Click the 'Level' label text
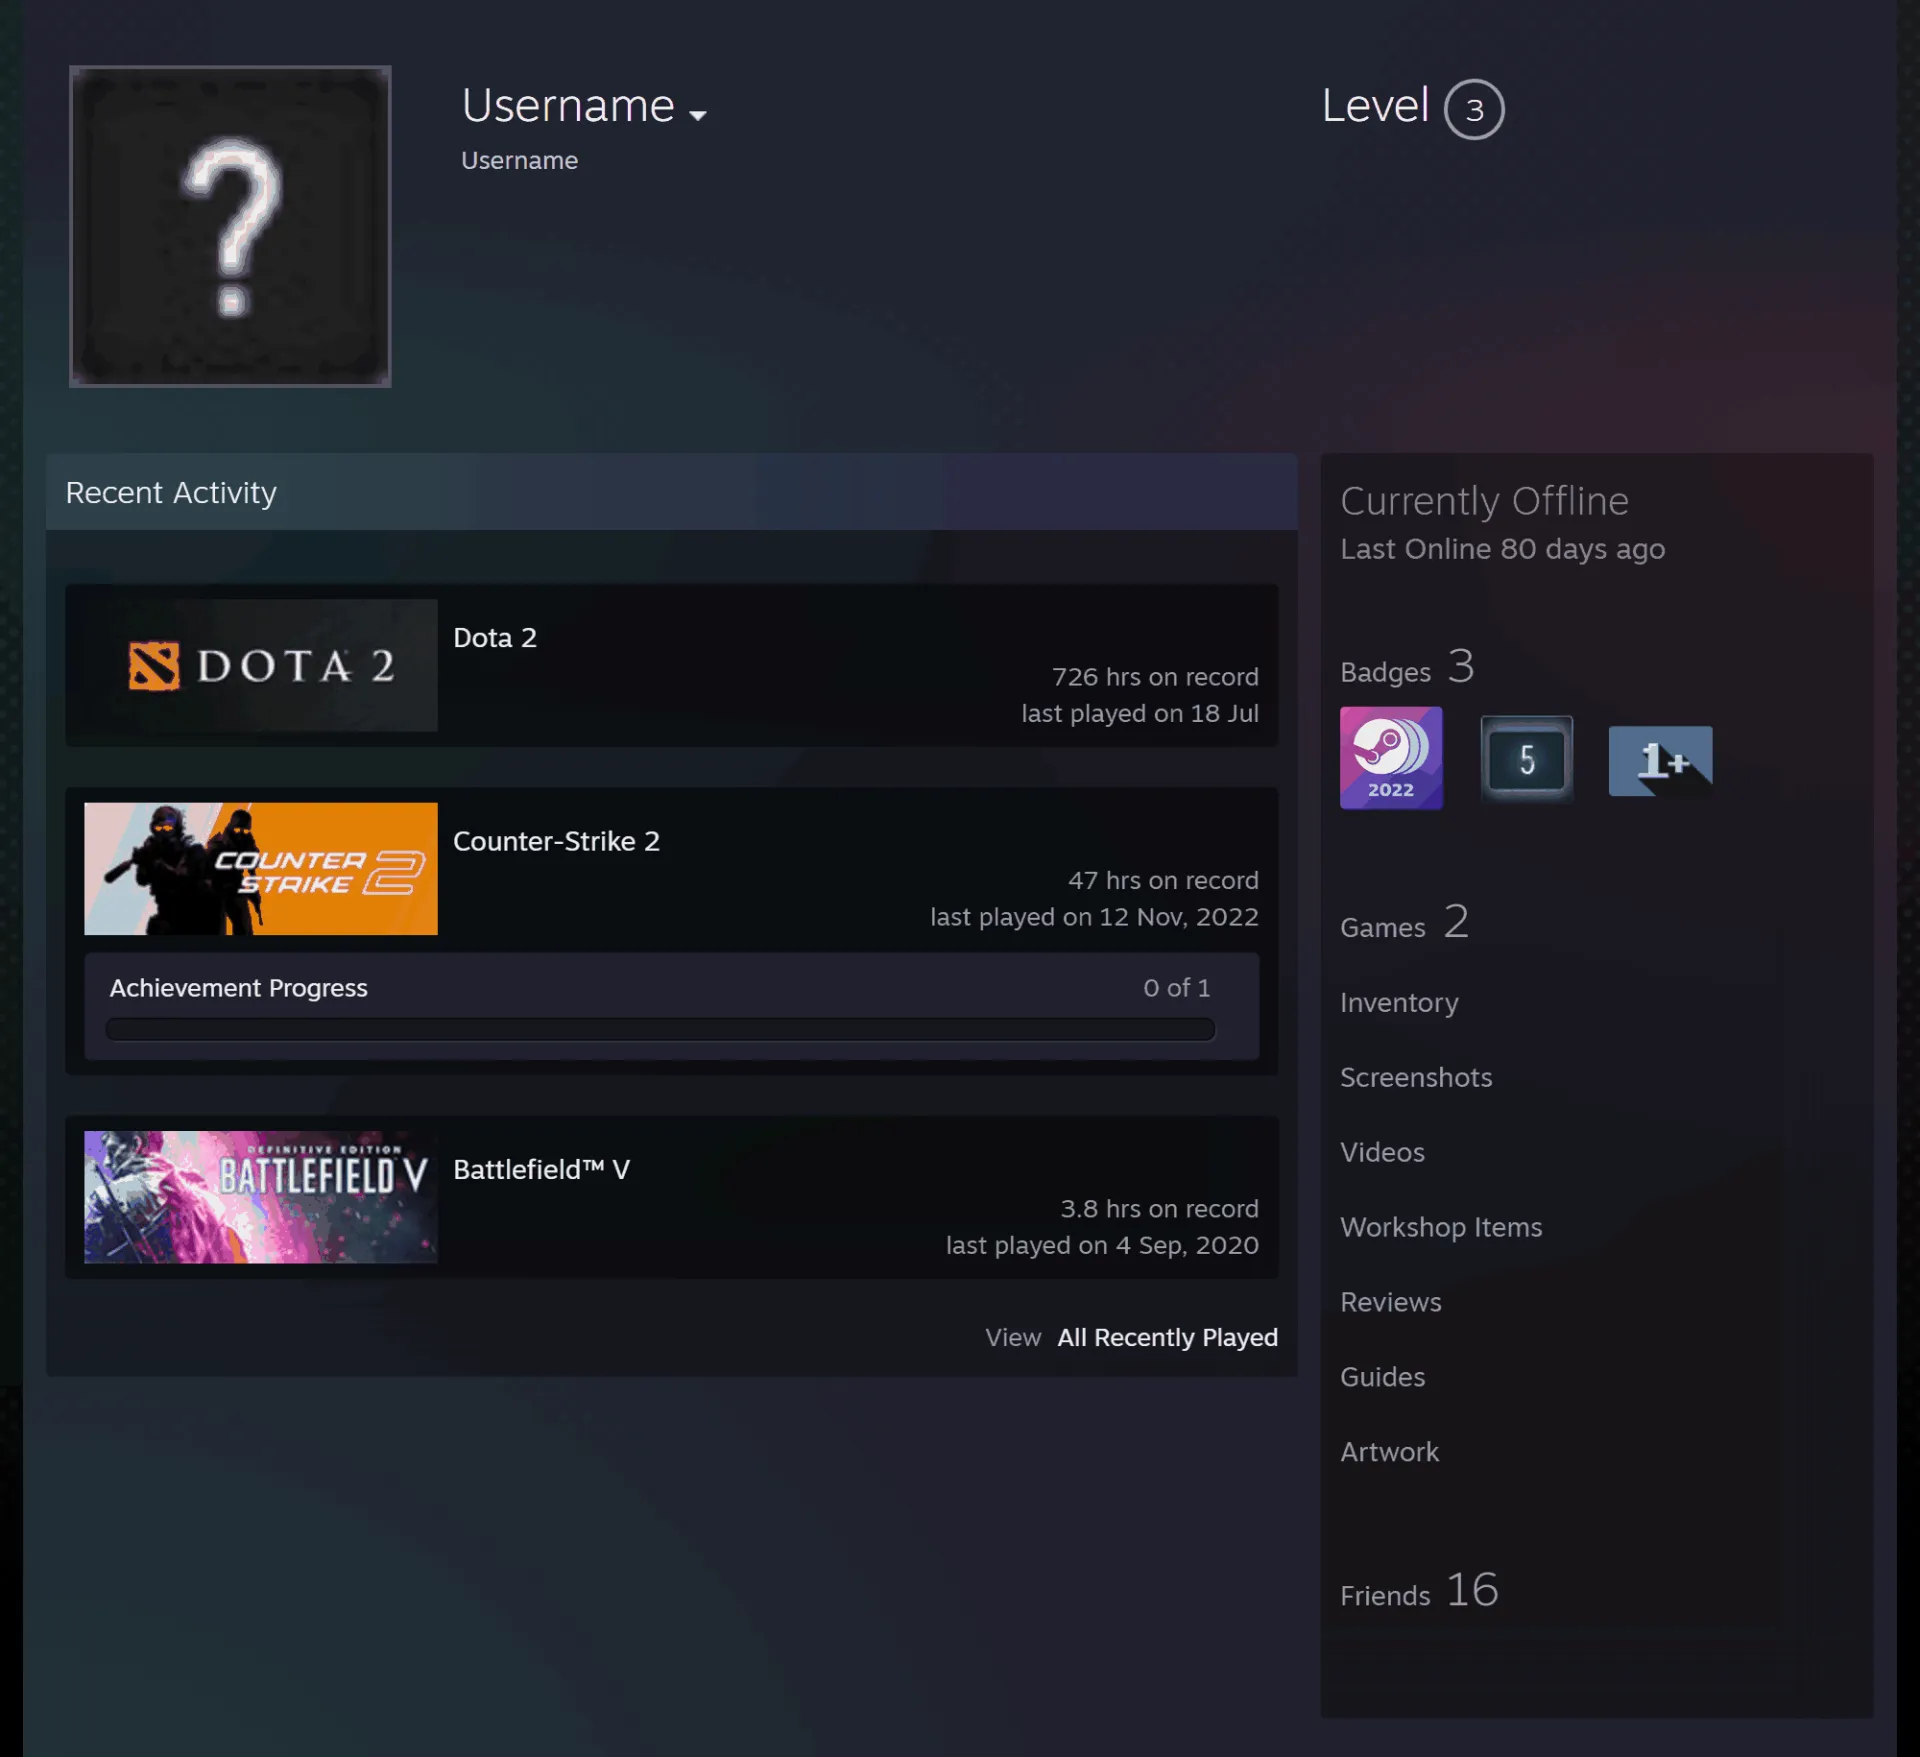The height and width of the screenshot is (1757, 1920). tap(1375, 106)
